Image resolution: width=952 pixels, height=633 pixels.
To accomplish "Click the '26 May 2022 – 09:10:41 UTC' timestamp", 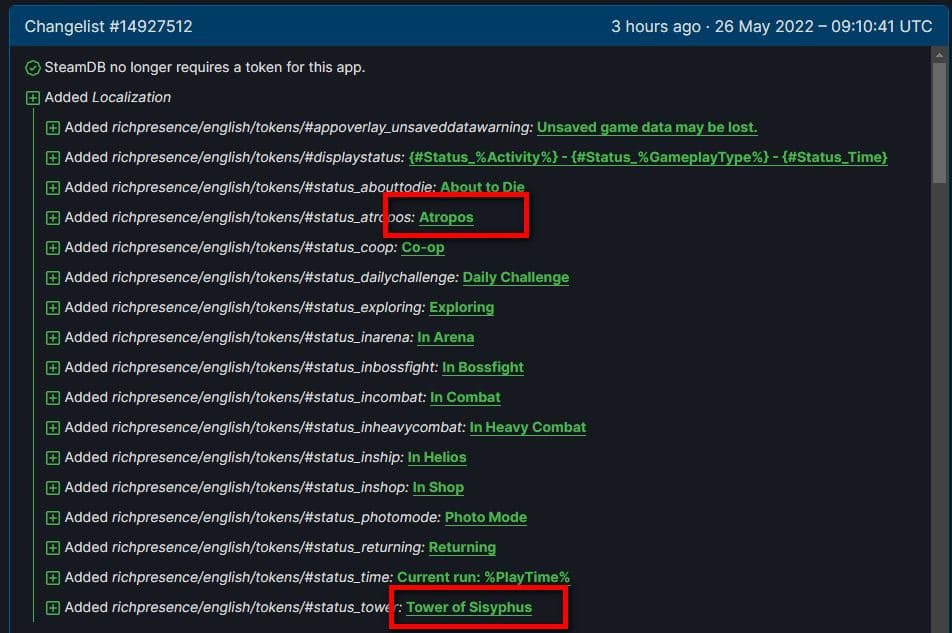I will pyautogui.click(x=823, y=27).
